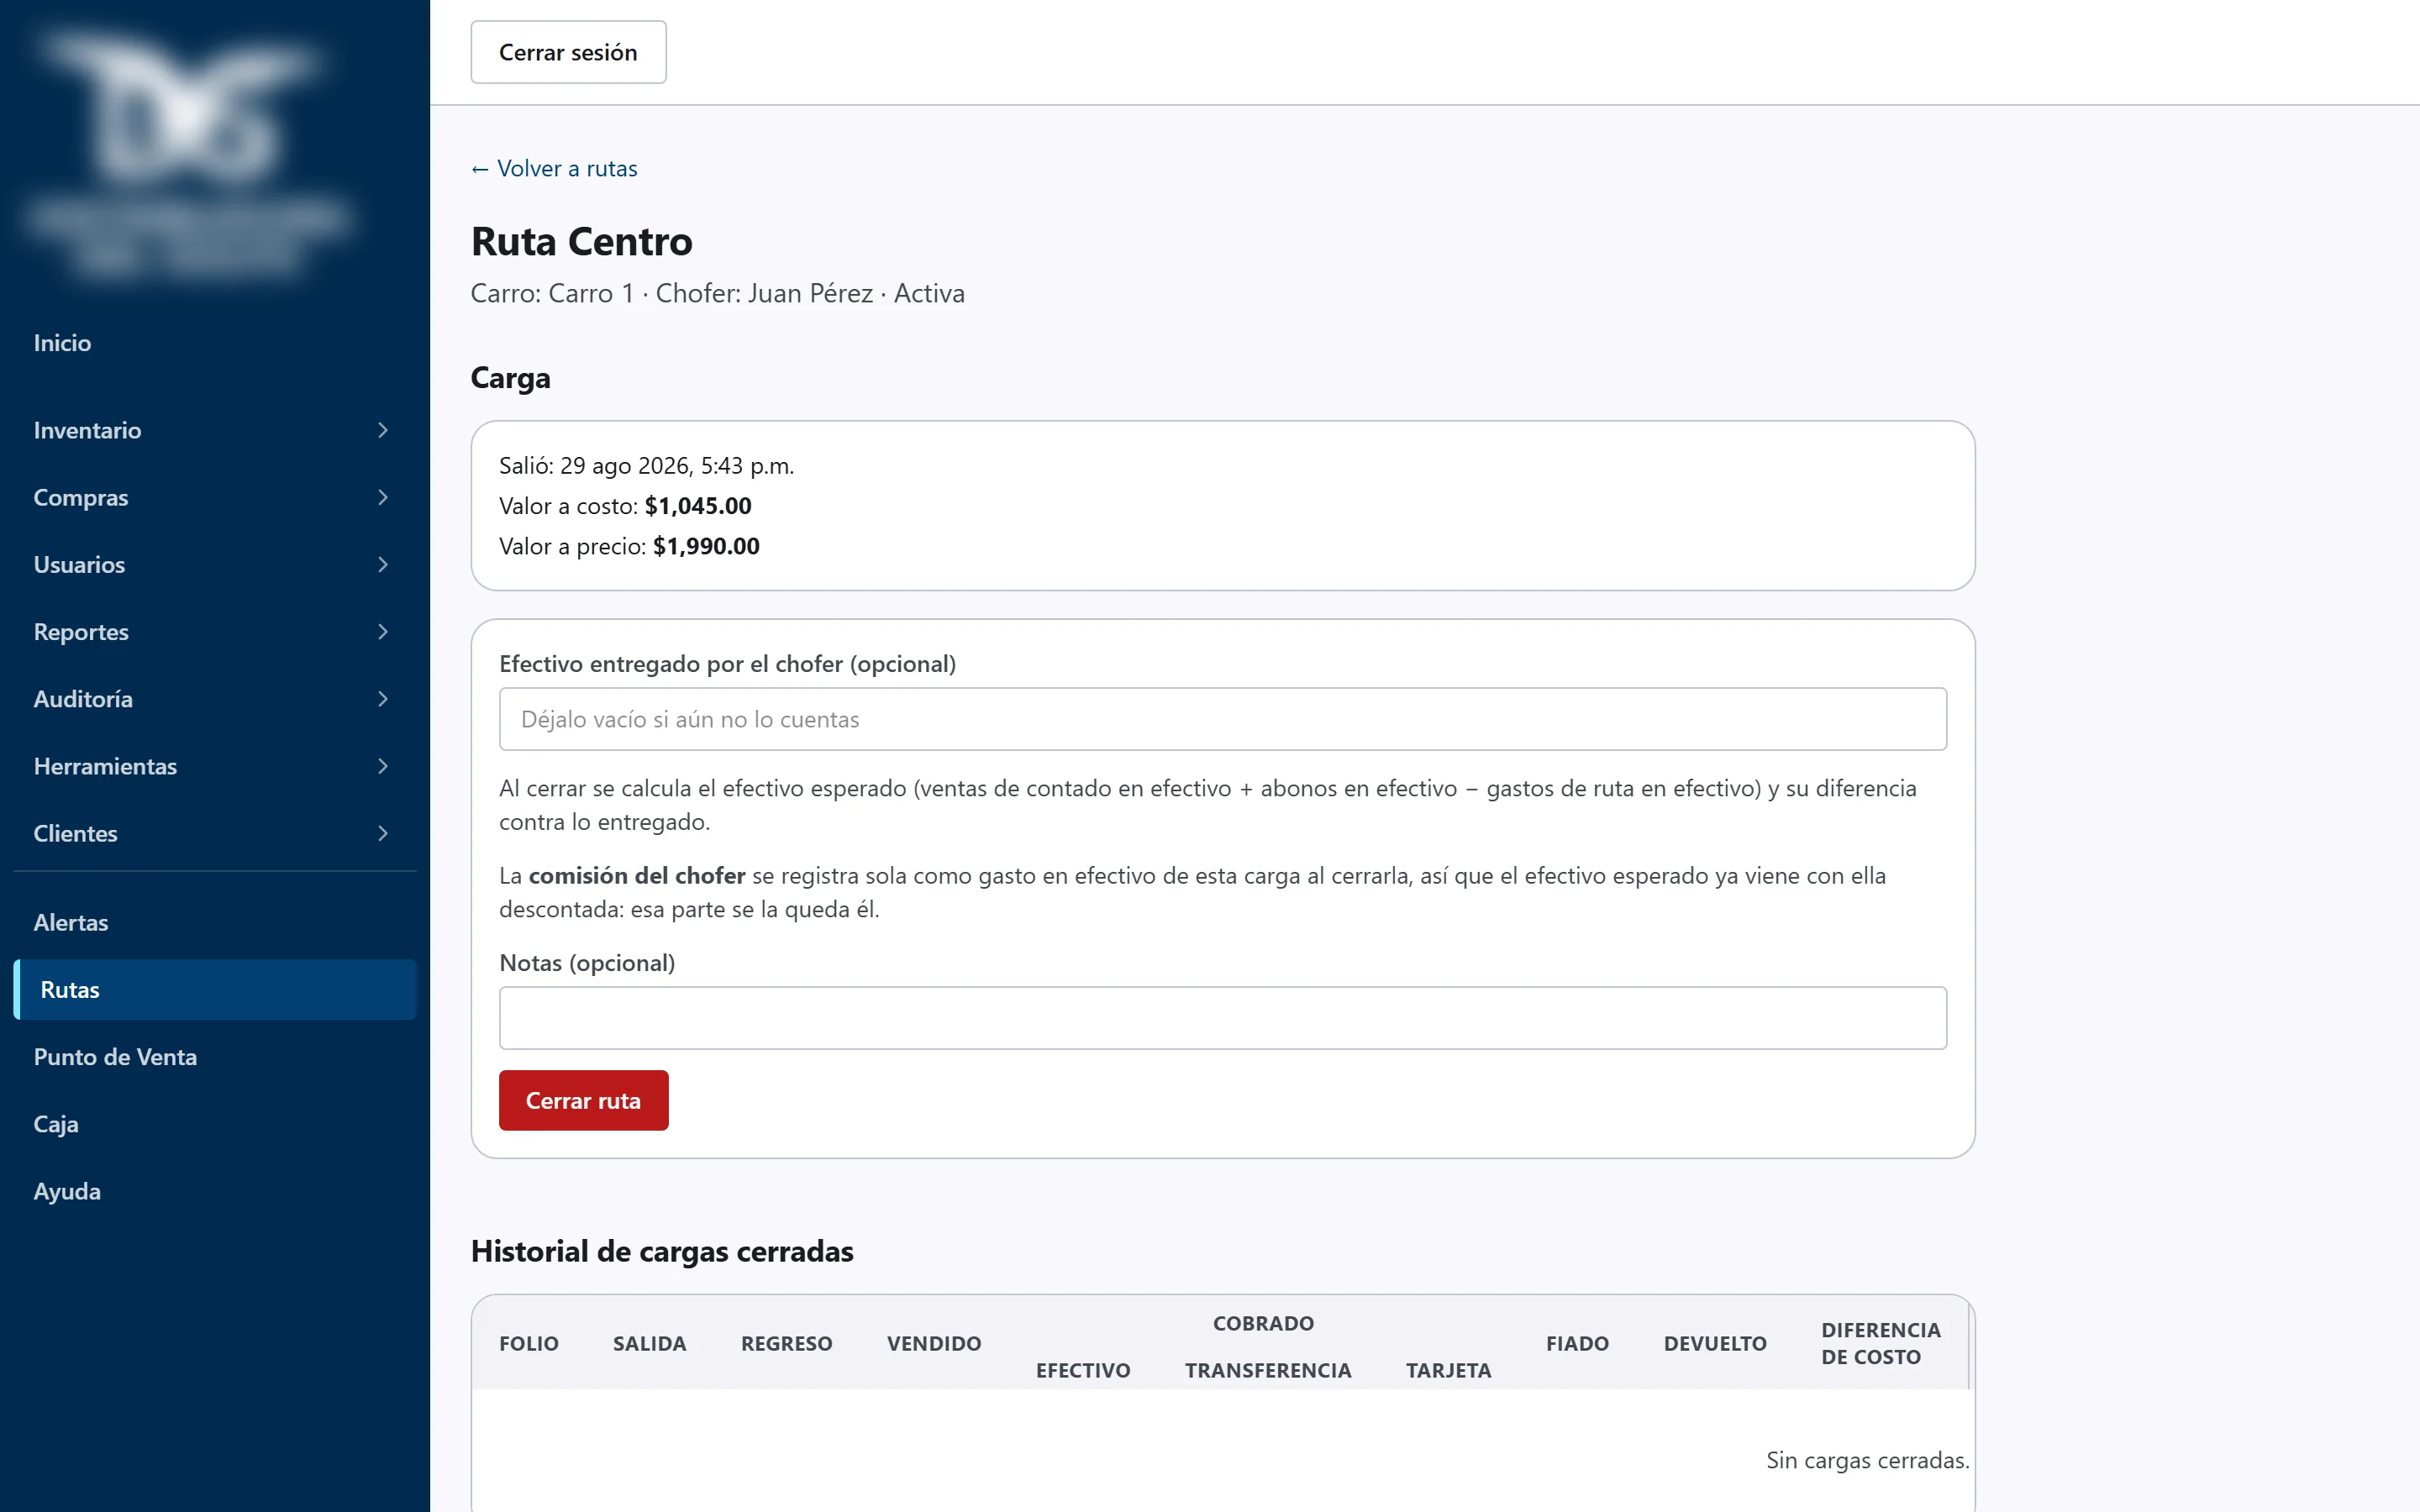Click the DIFERENCIA DE COSTO header
This screenshot has width=2420, height=1512.
(1881, 1343)
